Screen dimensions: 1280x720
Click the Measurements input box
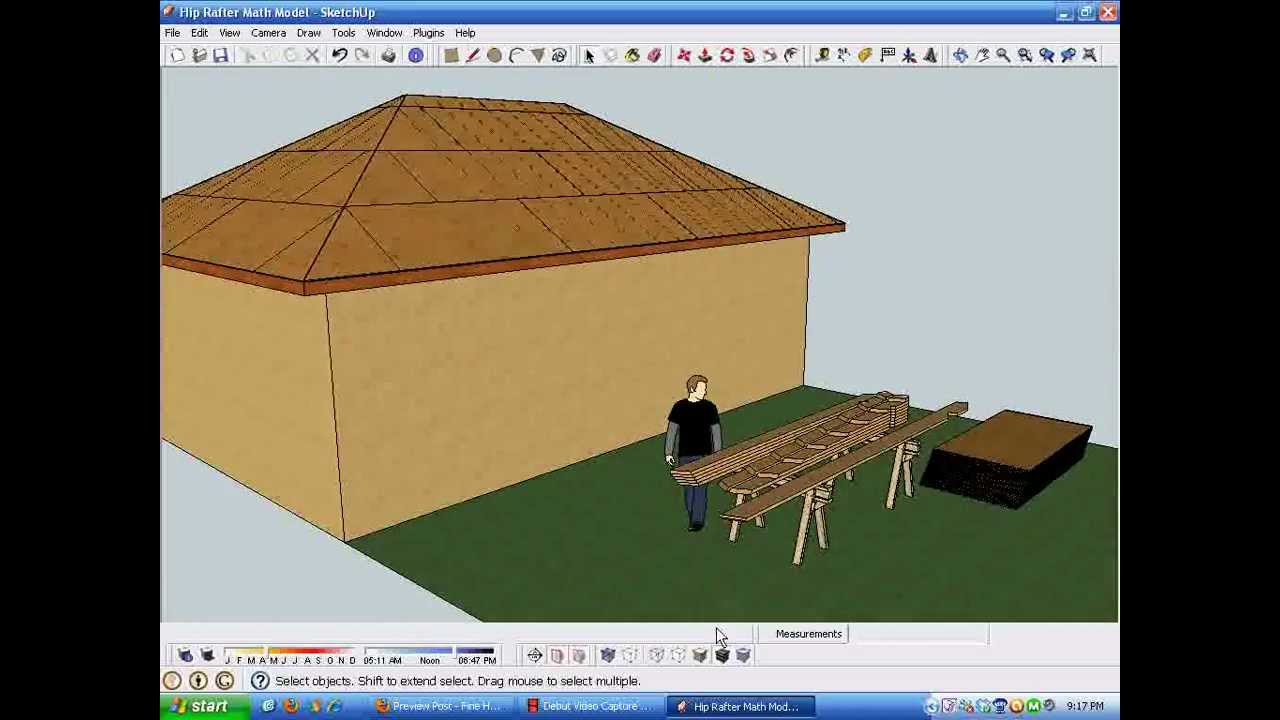tap(918, 634)
